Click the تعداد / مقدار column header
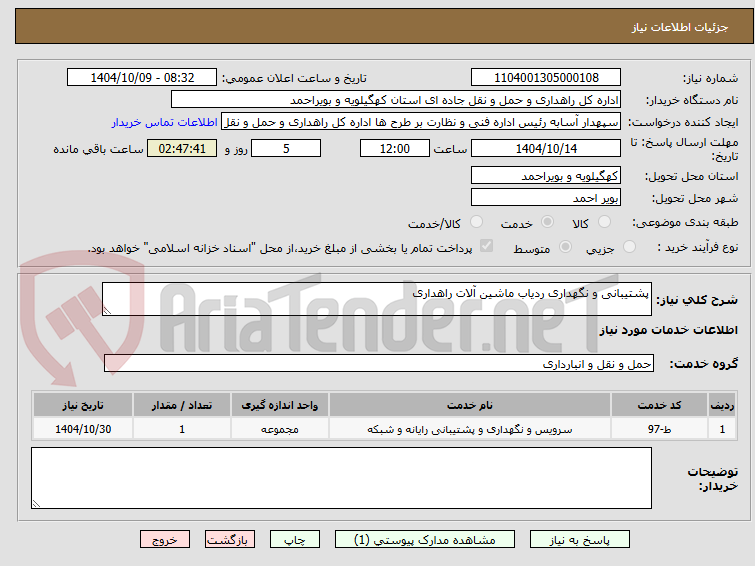 [182, 405]
